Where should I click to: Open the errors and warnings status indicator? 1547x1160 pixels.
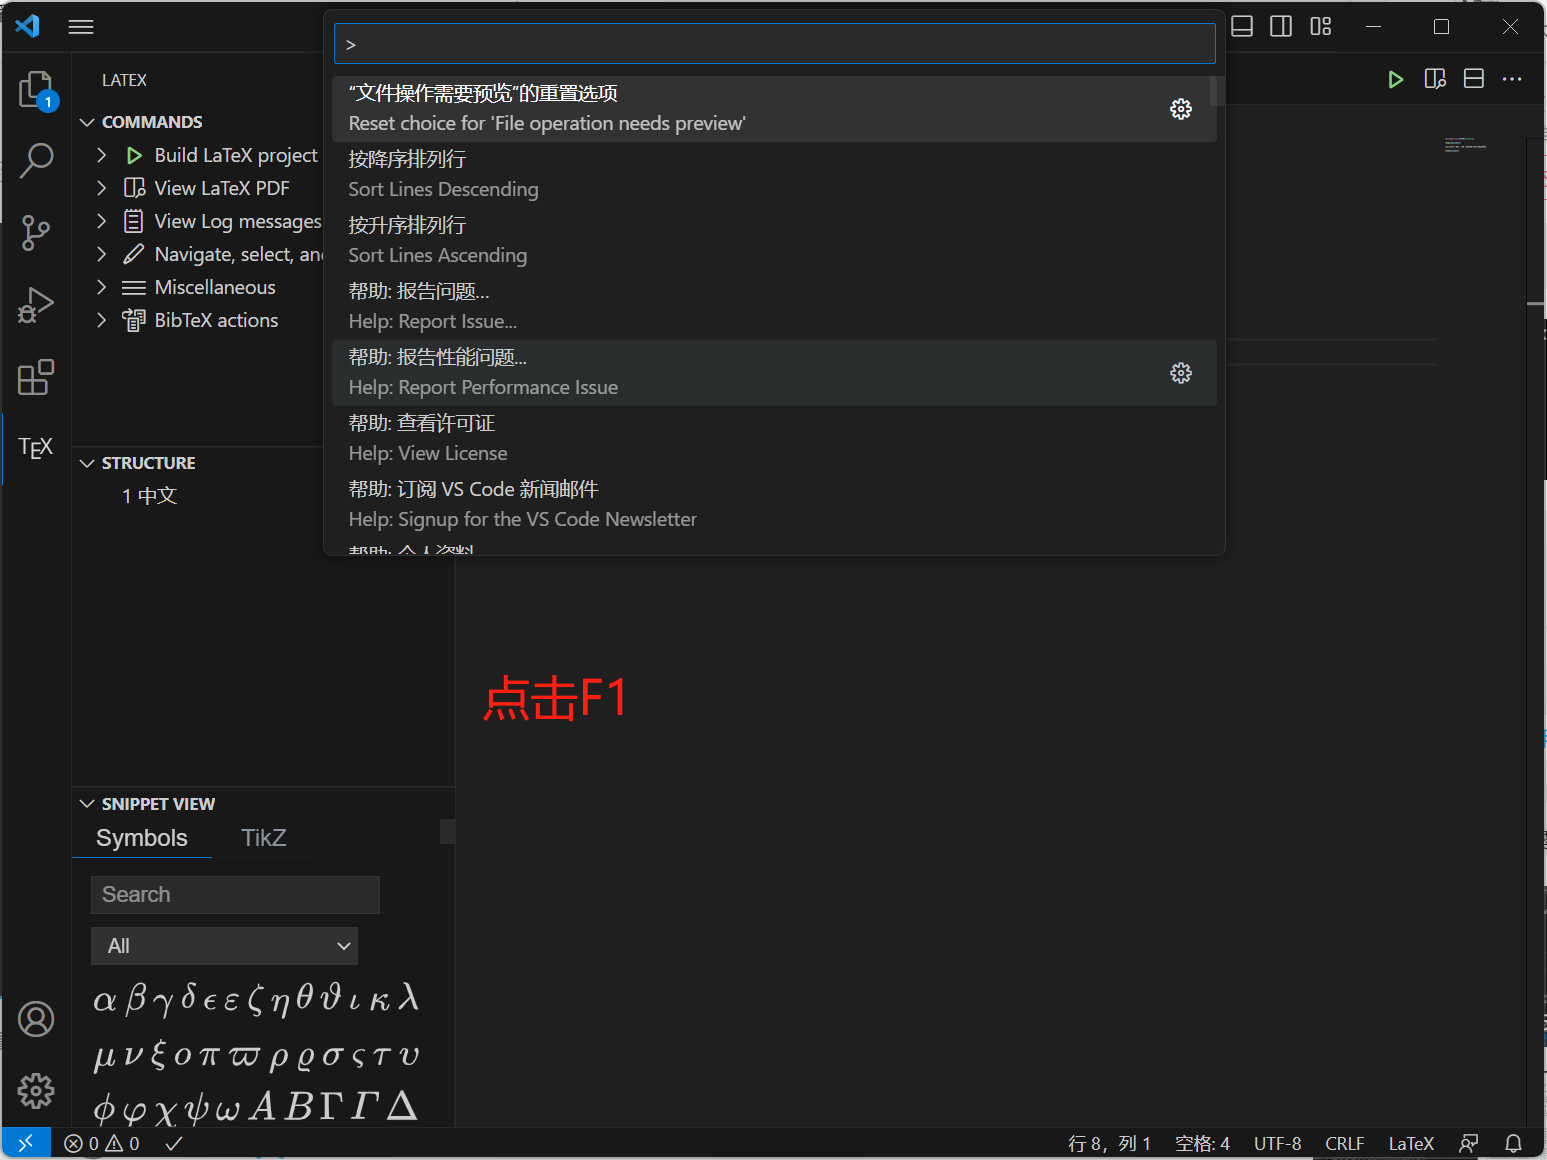[102, 1143]
